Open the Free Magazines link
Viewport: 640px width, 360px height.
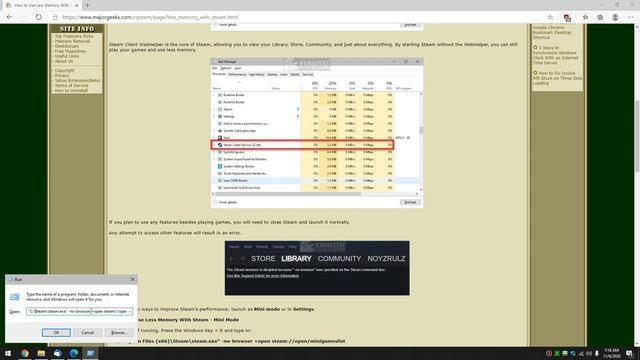[x=70, y=51]
